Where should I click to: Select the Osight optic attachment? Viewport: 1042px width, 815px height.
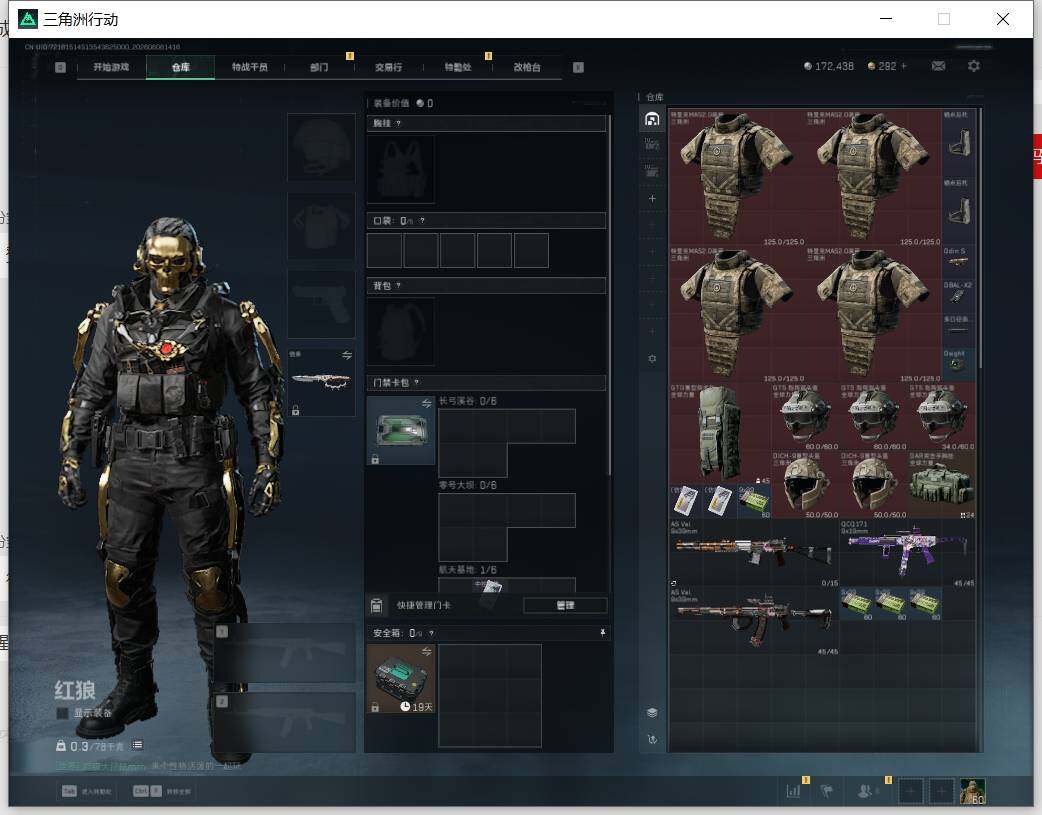[958, 364]
